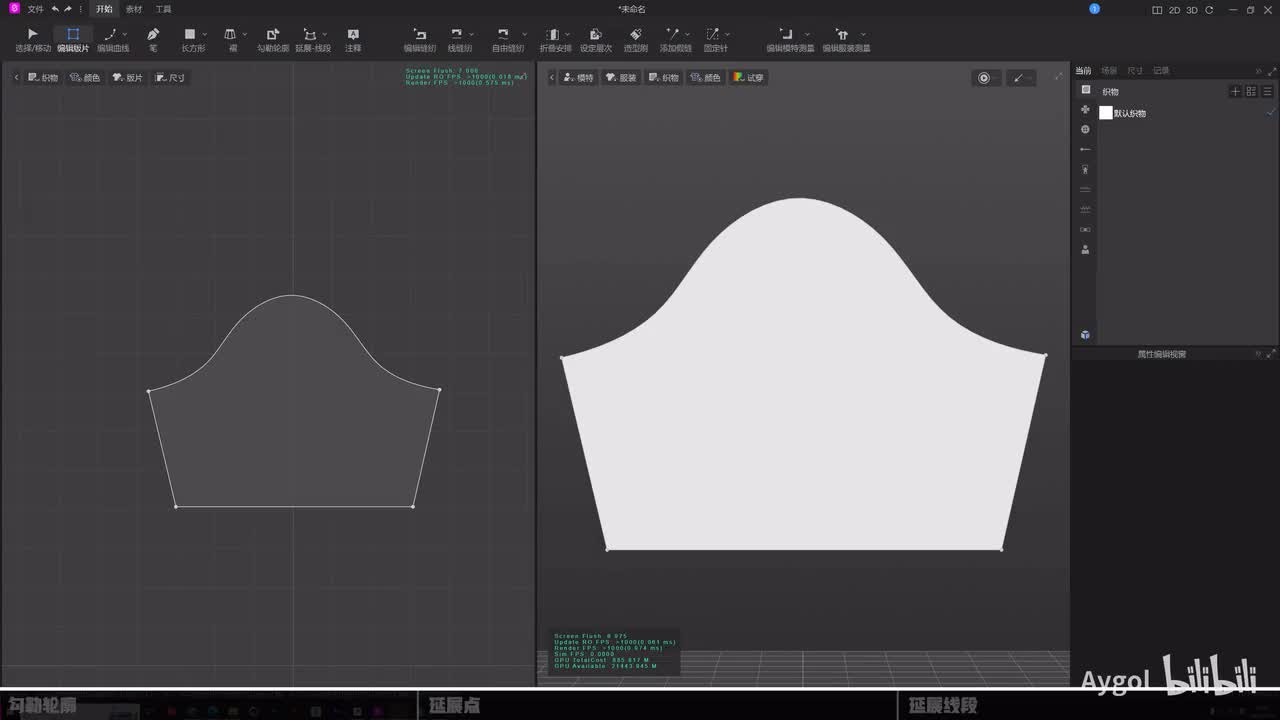Select the 编辑缝纫 edit sewing tool

click(x=420, y=39)
